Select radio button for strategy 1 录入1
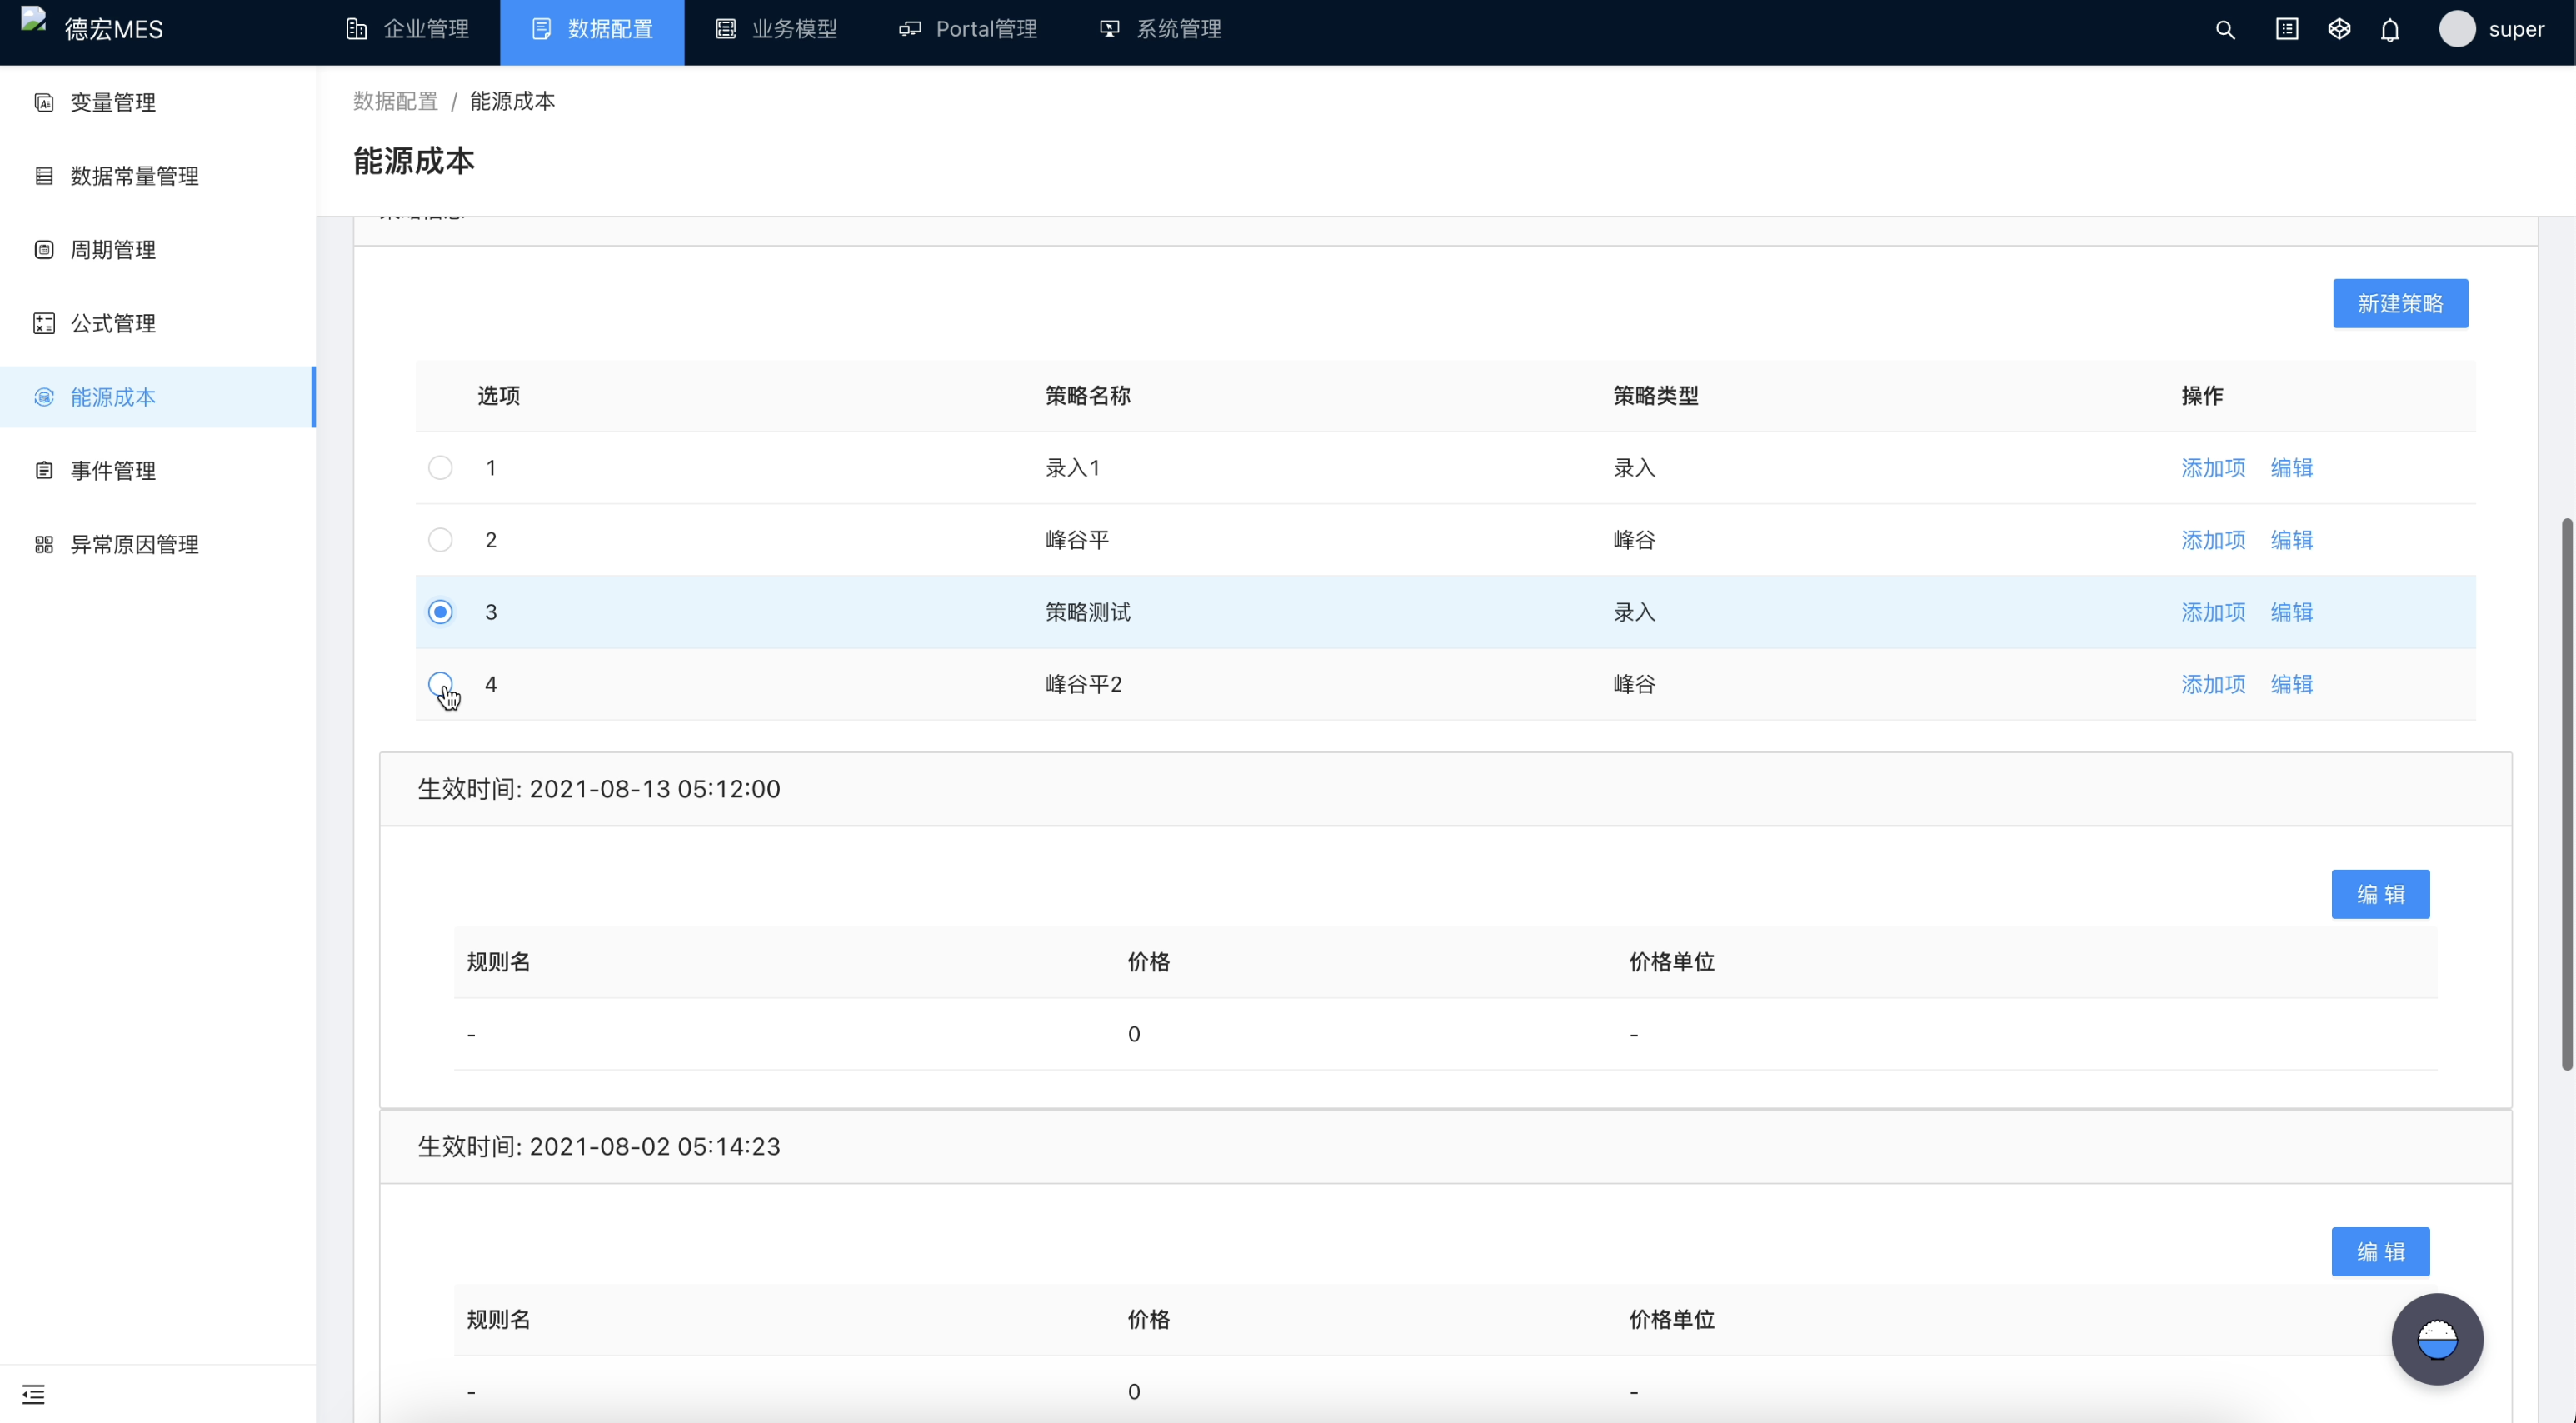 point(440,468)
